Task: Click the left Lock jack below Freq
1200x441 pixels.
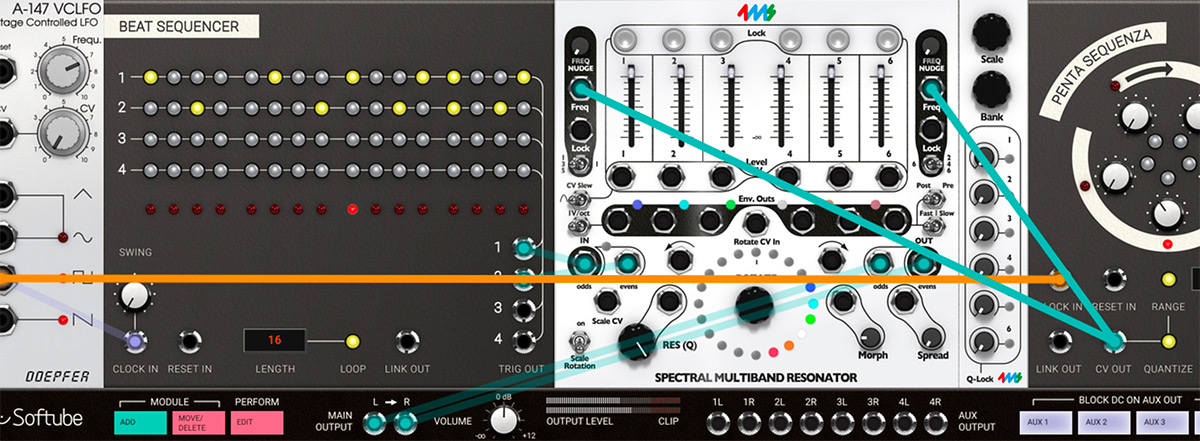Action: coord(580,130)
